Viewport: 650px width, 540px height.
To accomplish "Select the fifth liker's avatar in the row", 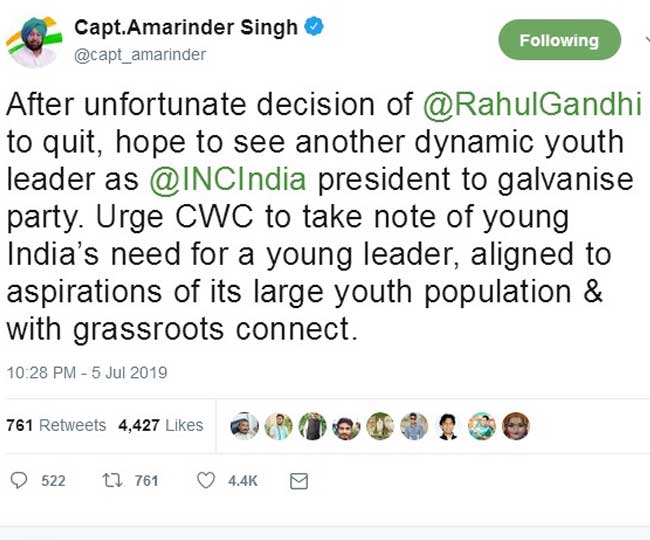I will 380,426.
